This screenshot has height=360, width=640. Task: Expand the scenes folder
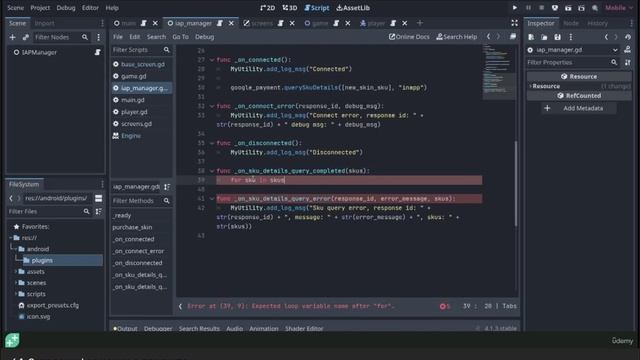point(16,283)
